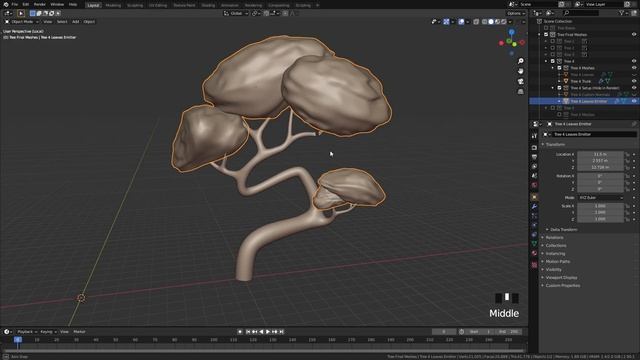Select solid viewport shading mode

coord(491,22)
